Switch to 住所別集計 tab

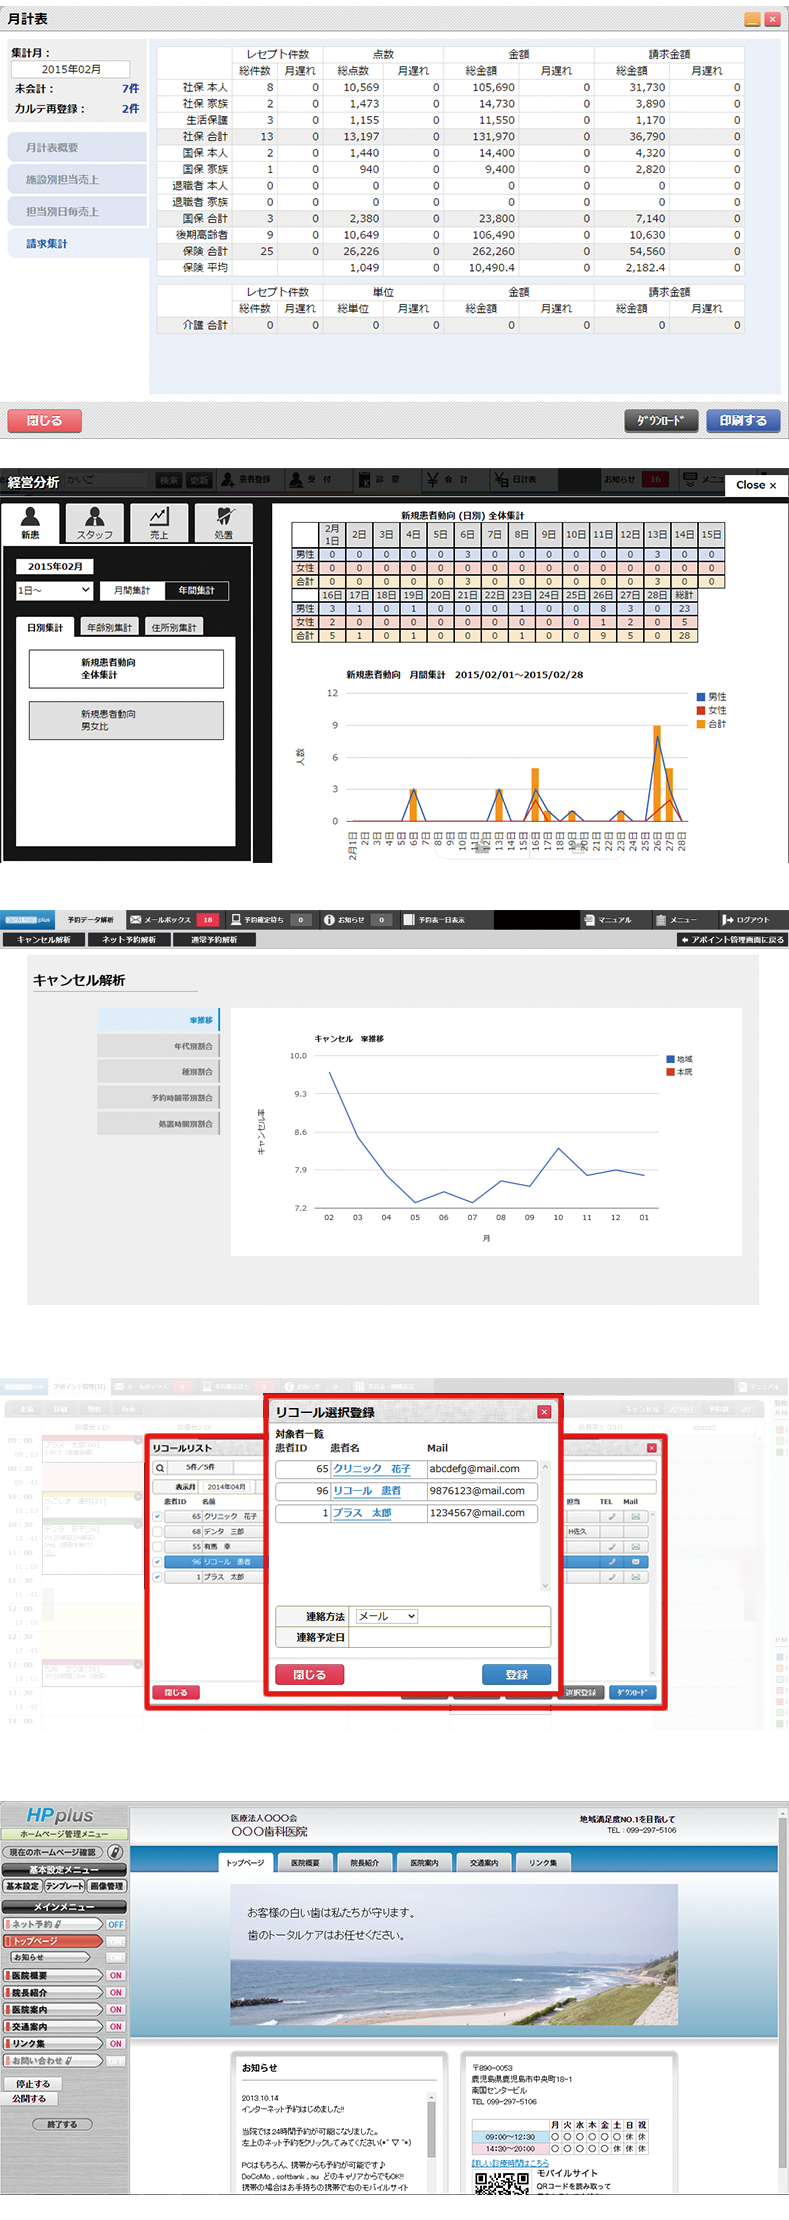pos(174,627)
